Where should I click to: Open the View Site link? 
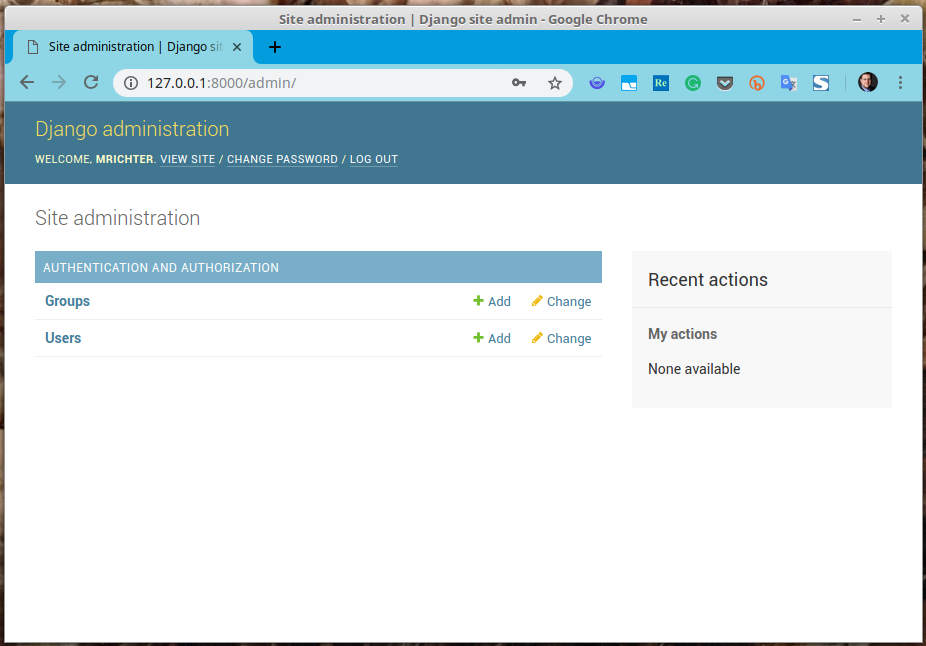click(x=187, y=159)
